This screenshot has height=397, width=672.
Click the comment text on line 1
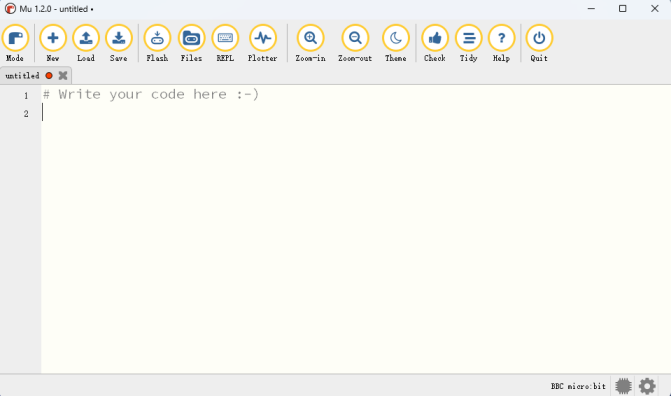click(150, 94)
